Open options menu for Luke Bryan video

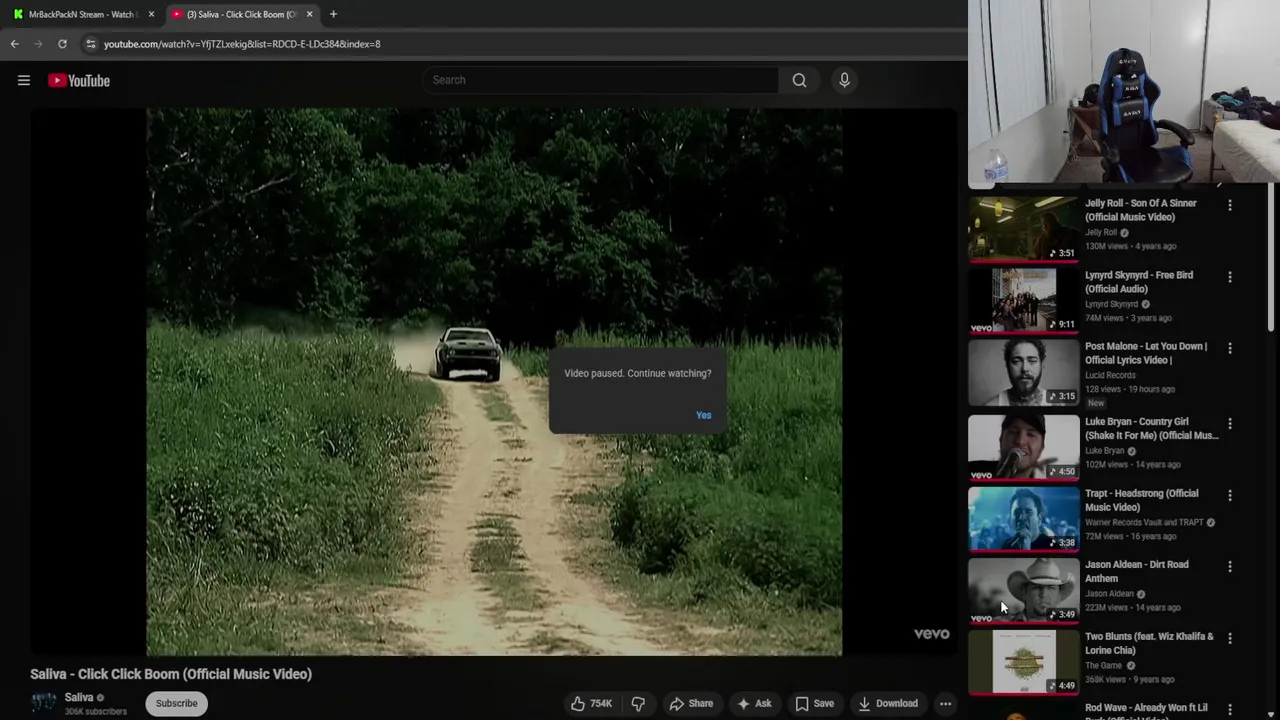point(1230,424)
